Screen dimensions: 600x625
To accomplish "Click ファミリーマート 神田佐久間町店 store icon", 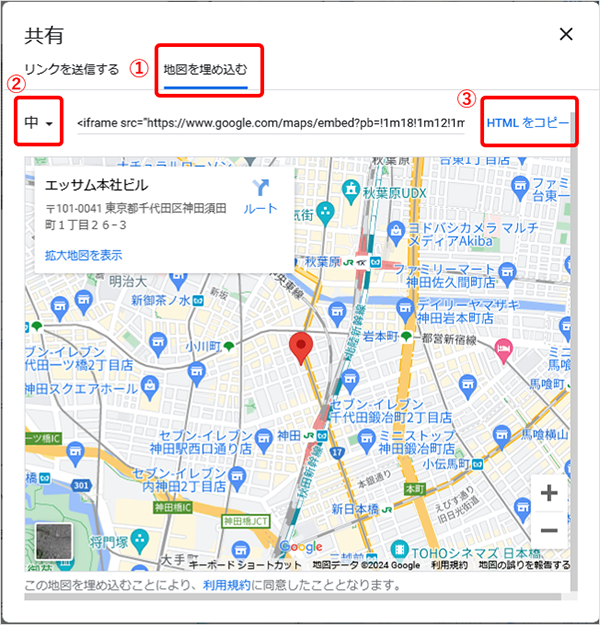I will point(507,275).
